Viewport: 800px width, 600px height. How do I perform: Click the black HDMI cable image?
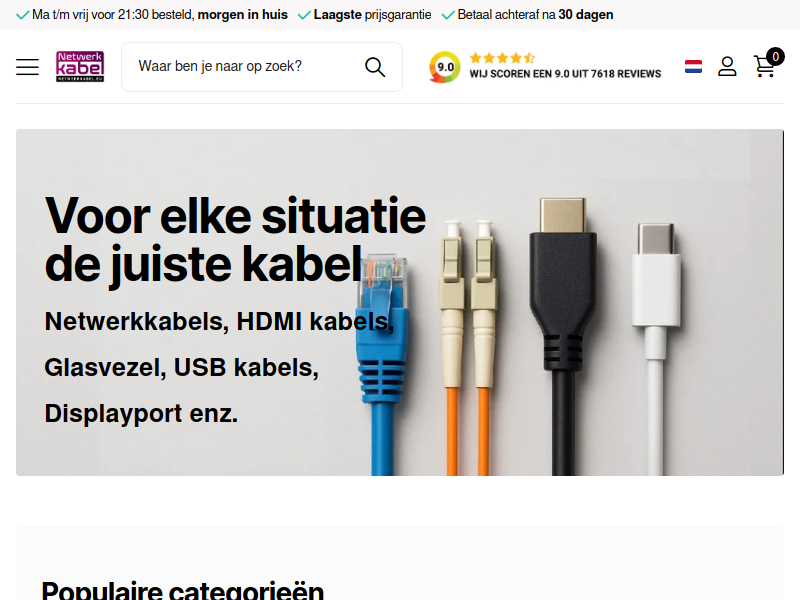click(563, 337)
